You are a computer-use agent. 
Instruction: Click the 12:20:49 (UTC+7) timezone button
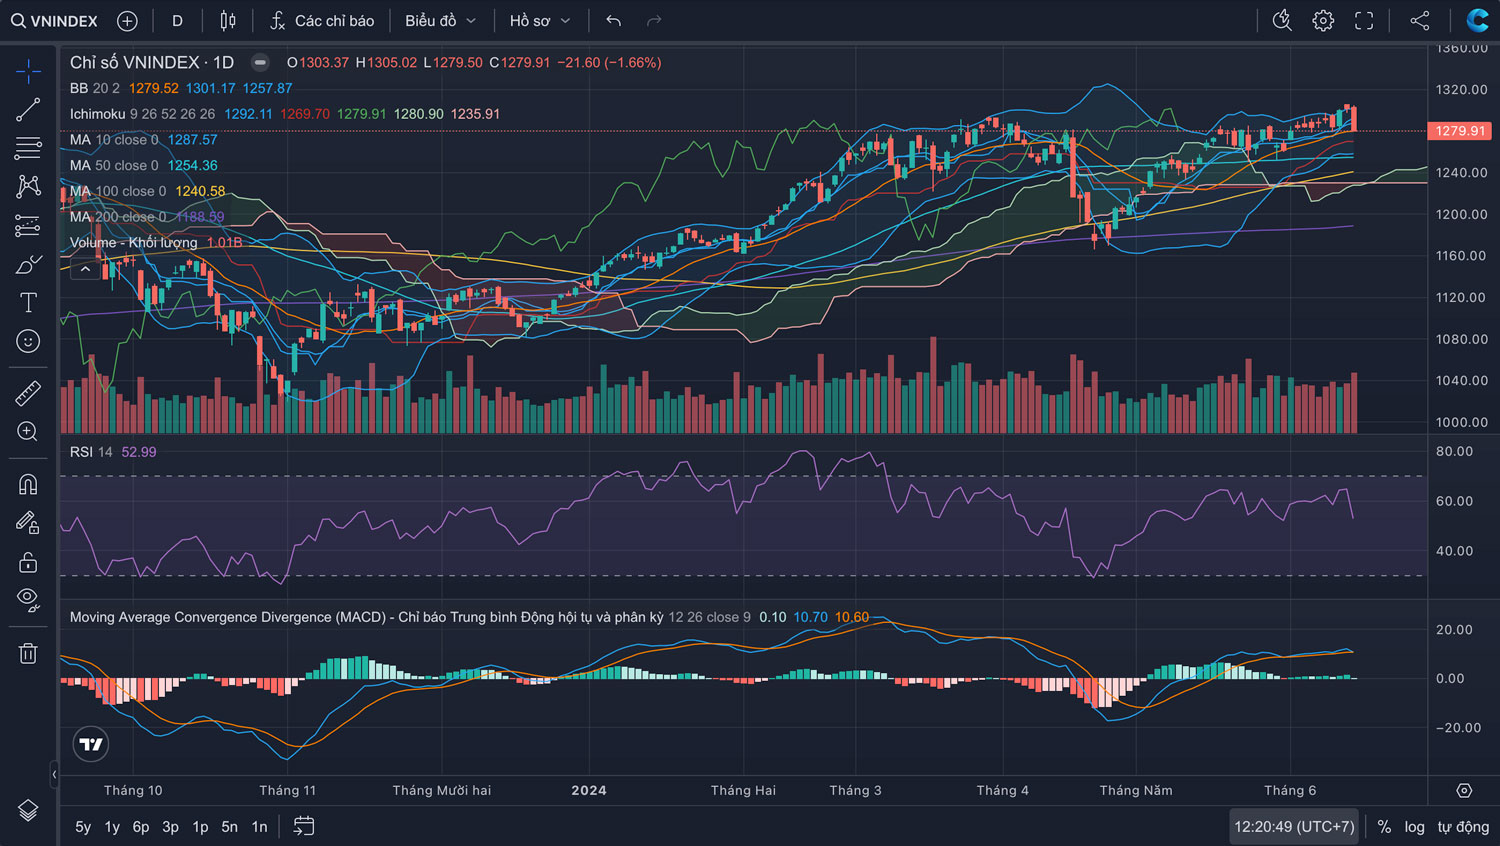tap(1294, 827)
